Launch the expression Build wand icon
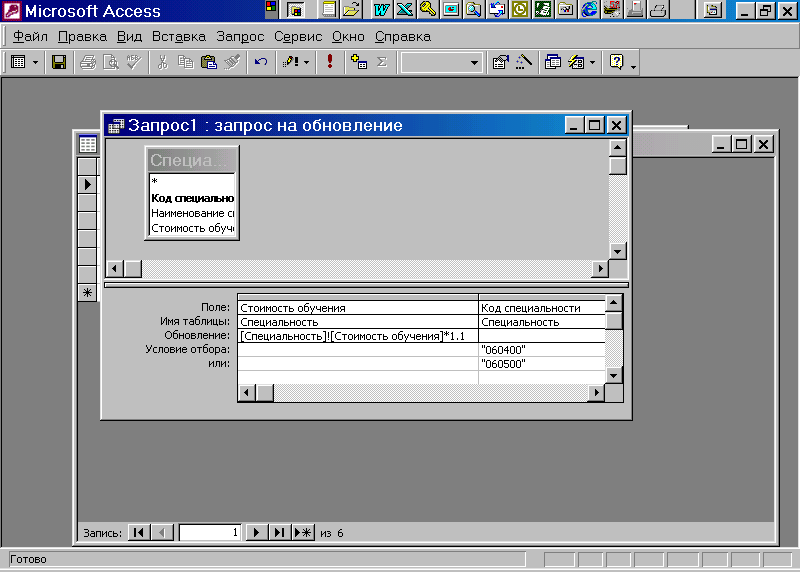 click(x=523, y=62)
